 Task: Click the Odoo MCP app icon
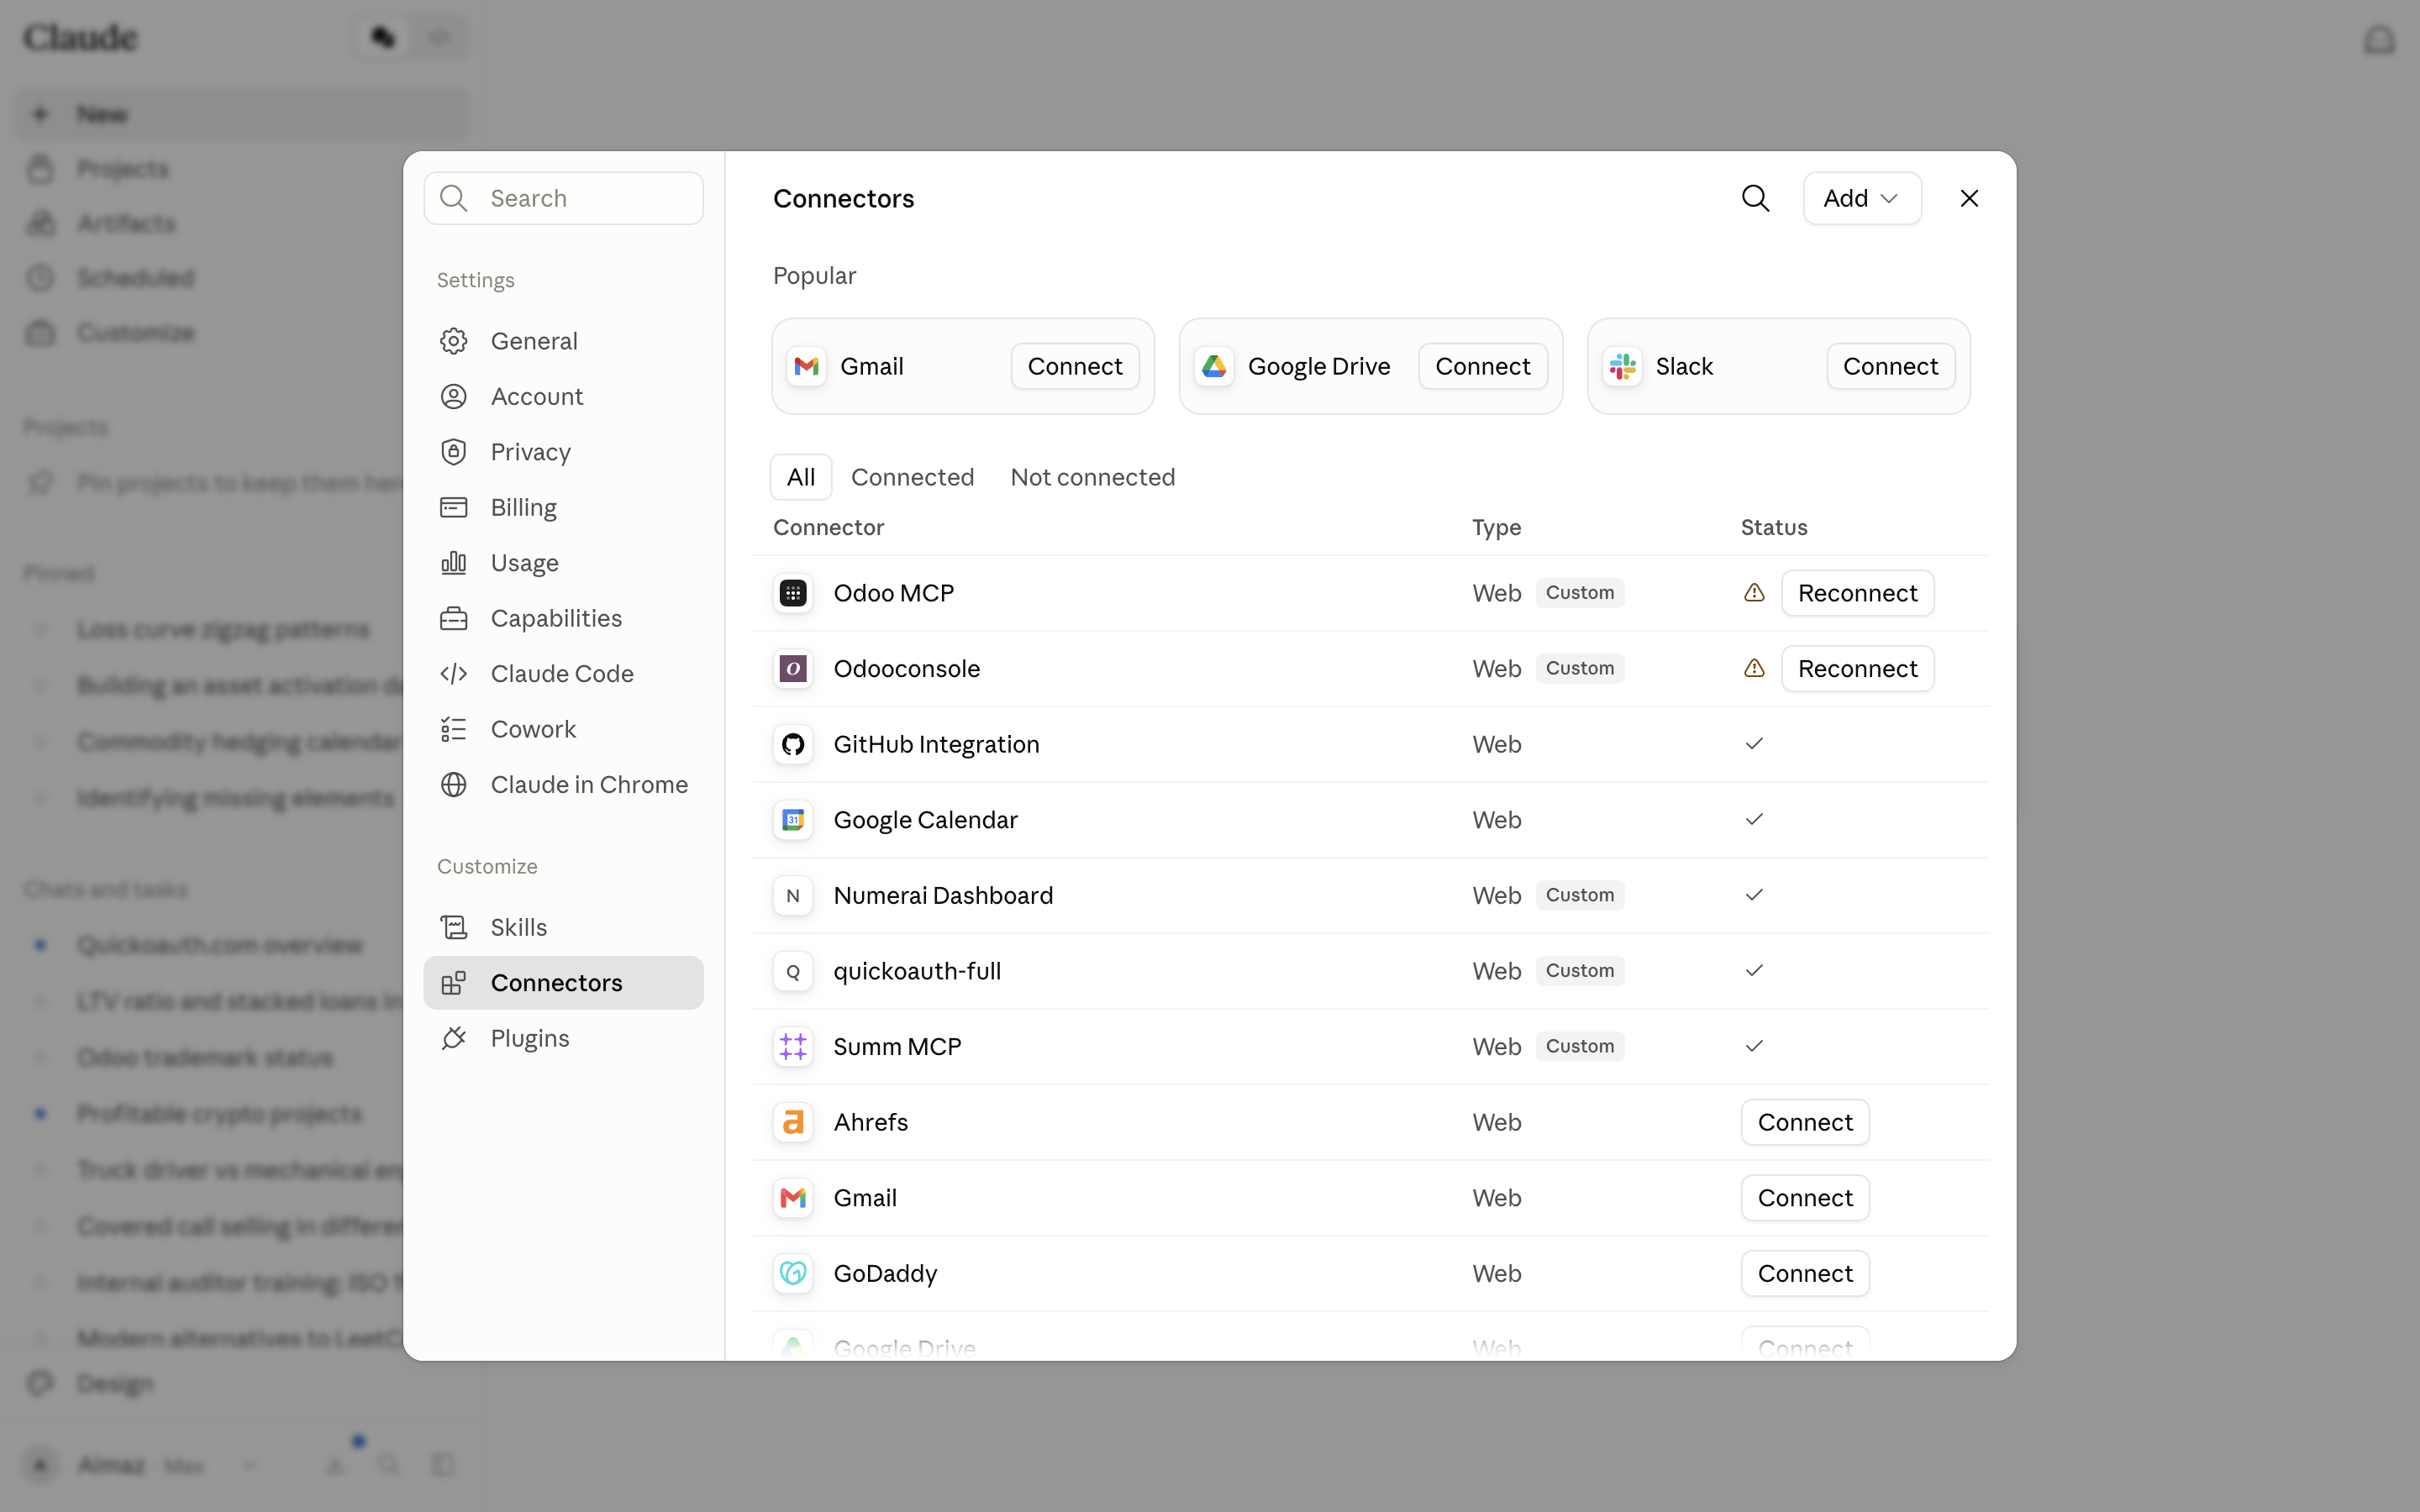tap(793, 593)
